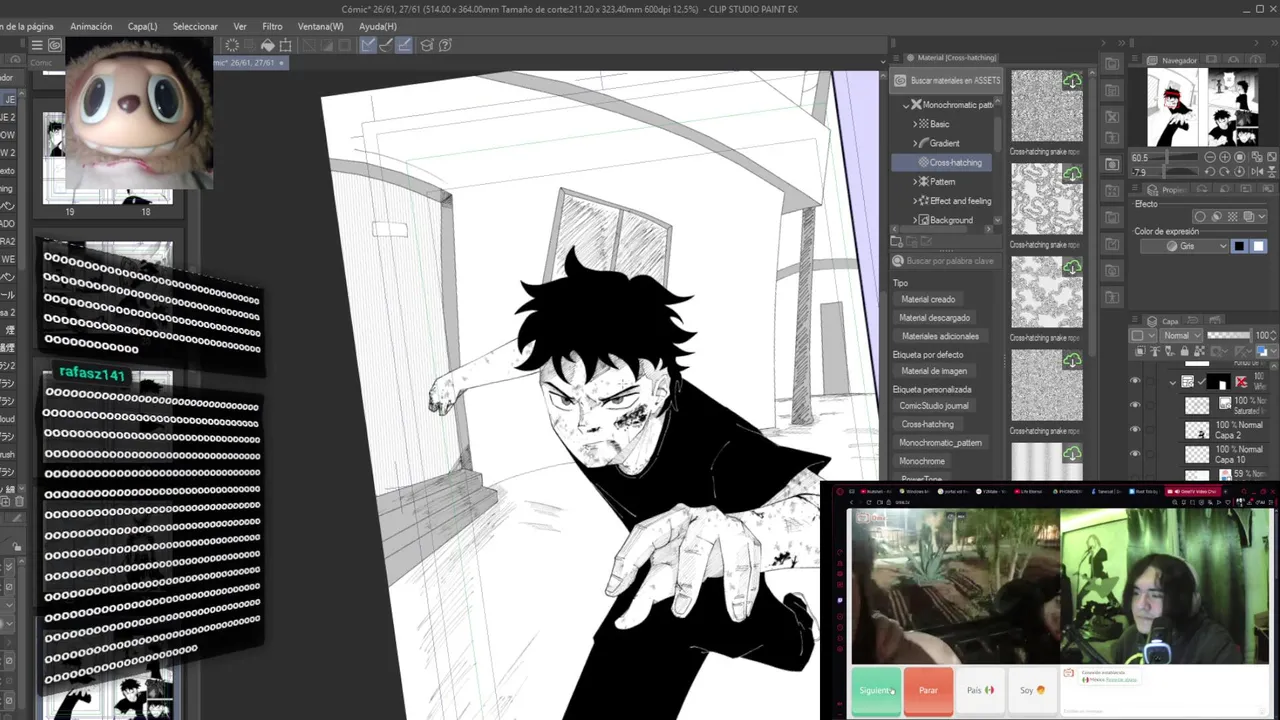
Task: Open the Capa(L) menu
Action: point(143,26)
